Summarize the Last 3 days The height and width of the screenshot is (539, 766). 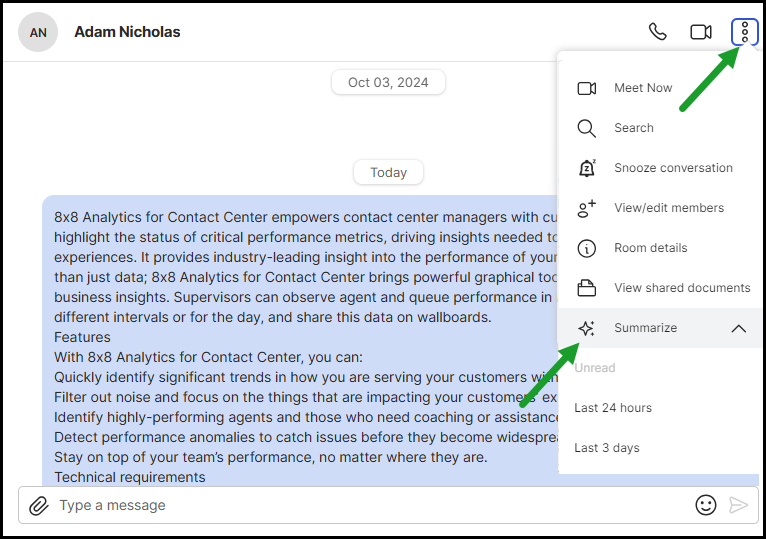point(607,448)
